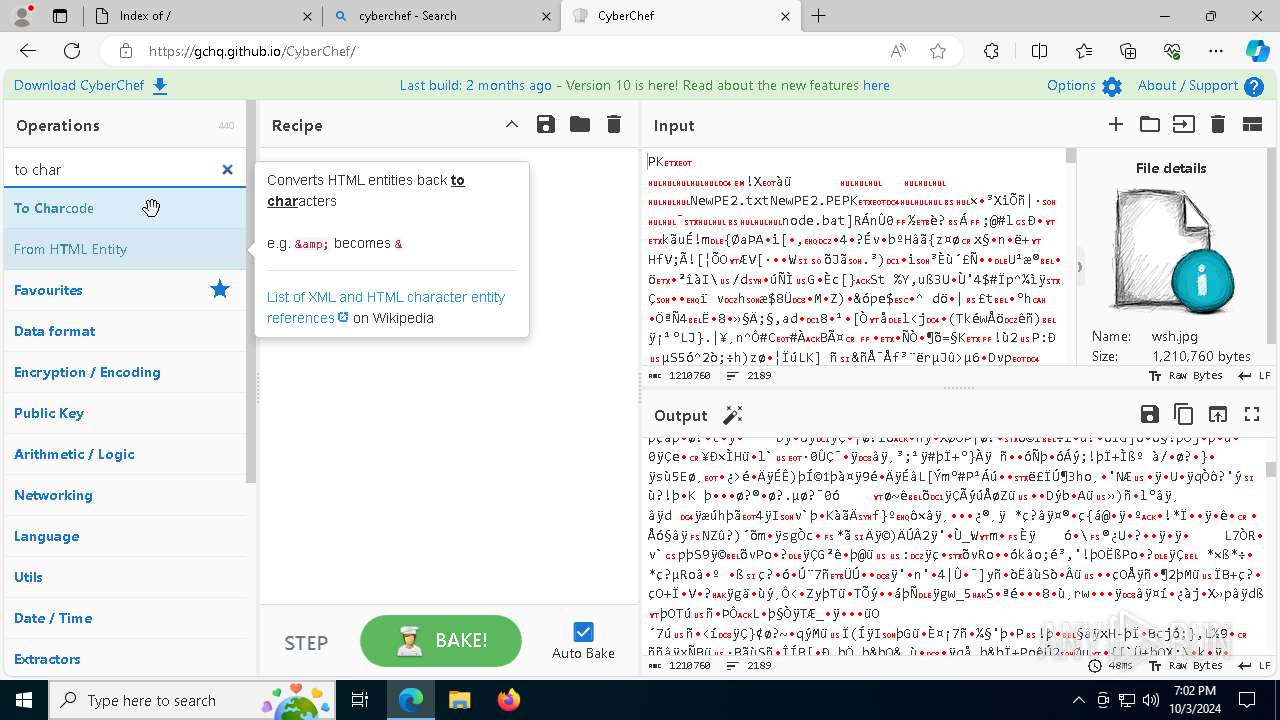Viewport: 1280px width, 720px height.
Task: Adjust system volume tray icon
Action: coord(1151,700)
